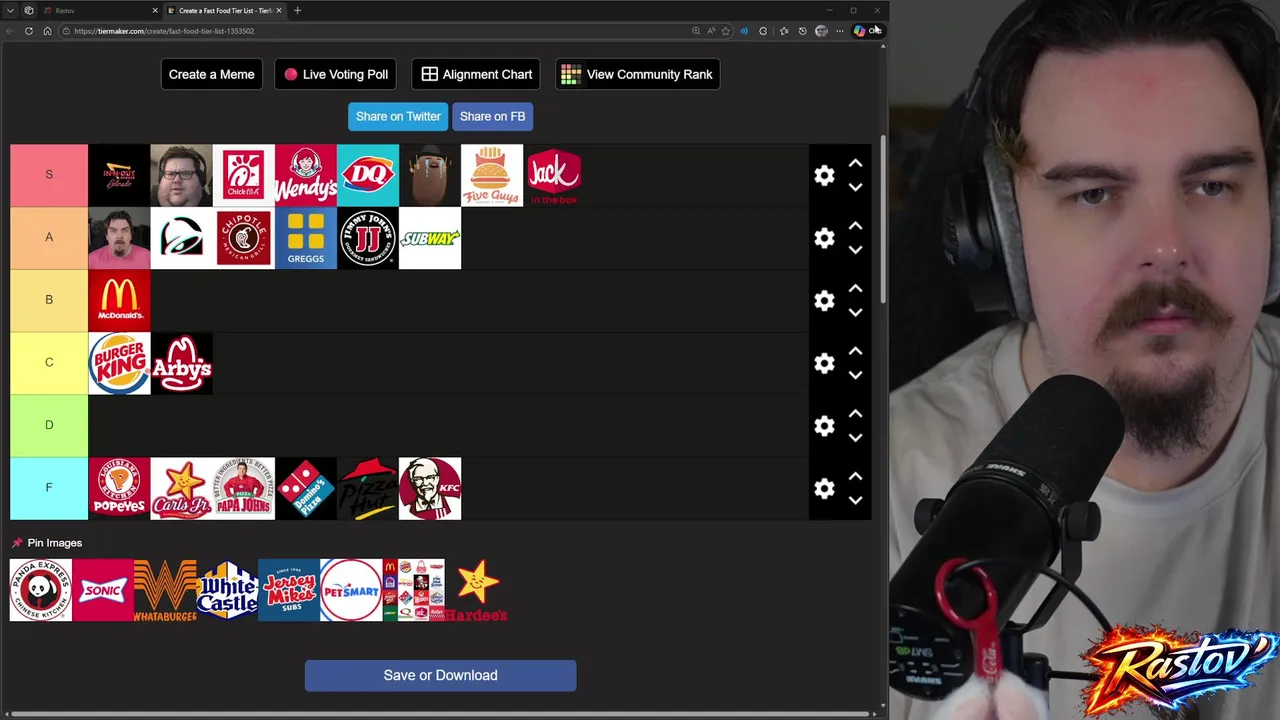Open settings gear for B tier
Image resolution: width=1280 pixels, height=720 pixels.
point(824,301)
